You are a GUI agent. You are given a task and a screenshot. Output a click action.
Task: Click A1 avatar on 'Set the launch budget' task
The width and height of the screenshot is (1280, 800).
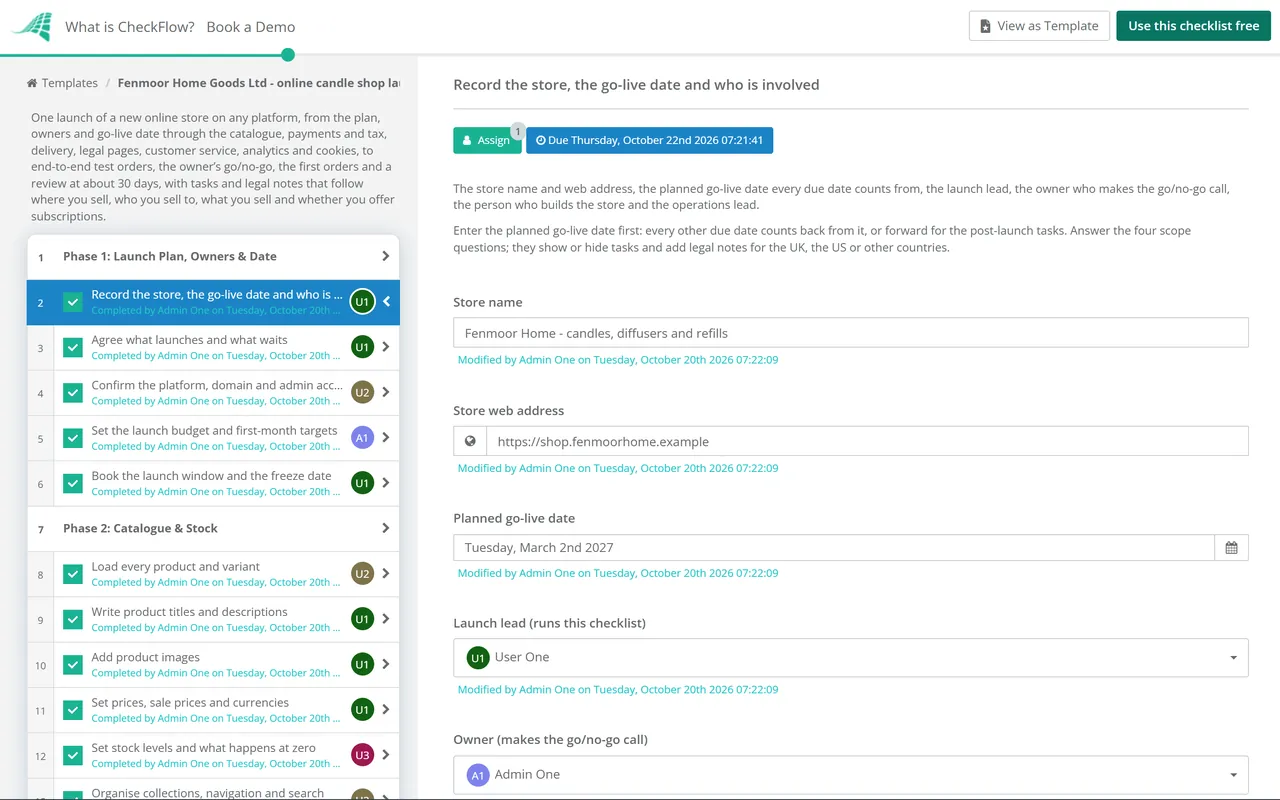[362, 437]
